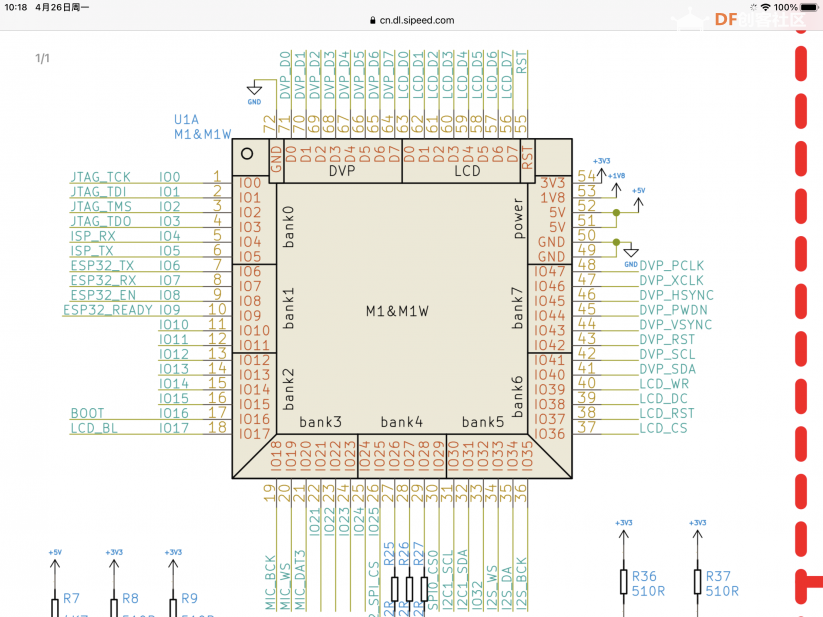
Task: Tap the power section label on the chip
Action: pyautogui.click(x=518, y=218)
